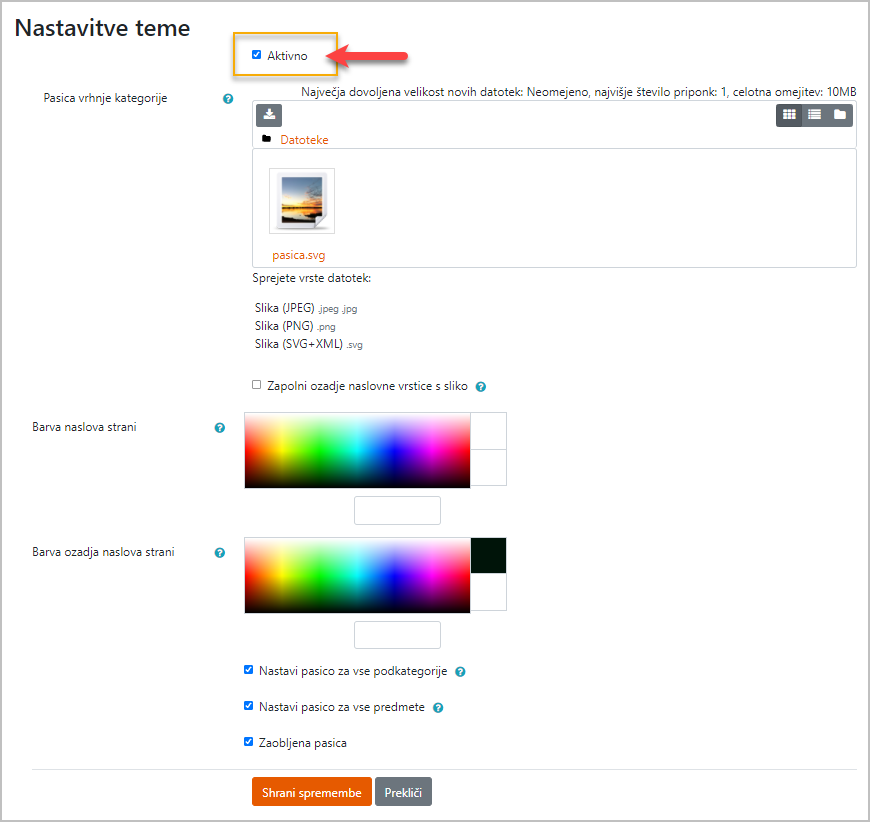
Task: Toggle Nastavi pasico za vse podkategorije checkbox
Action: pos(249,670)
